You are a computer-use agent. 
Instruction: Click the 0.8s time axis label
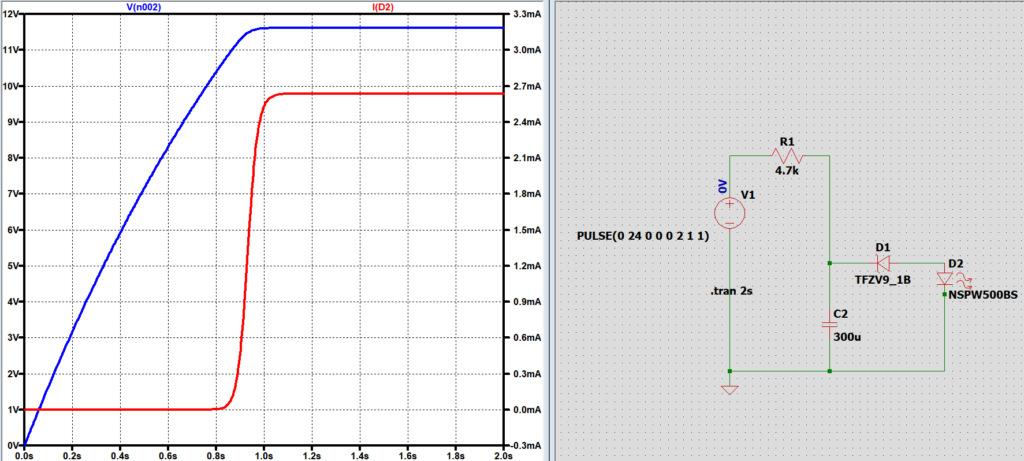point(216,454)
